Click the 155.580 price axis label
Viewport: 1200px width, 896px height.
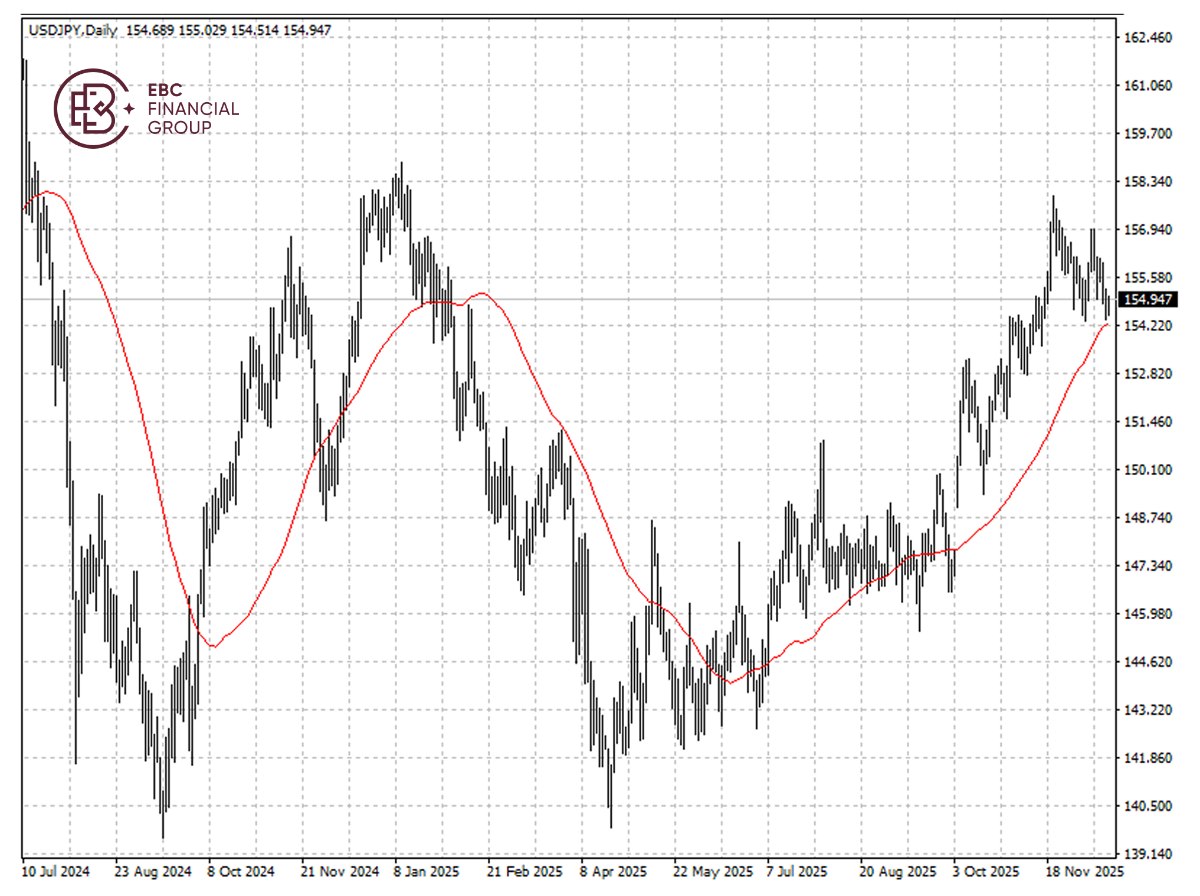(x=1148, y=278)
